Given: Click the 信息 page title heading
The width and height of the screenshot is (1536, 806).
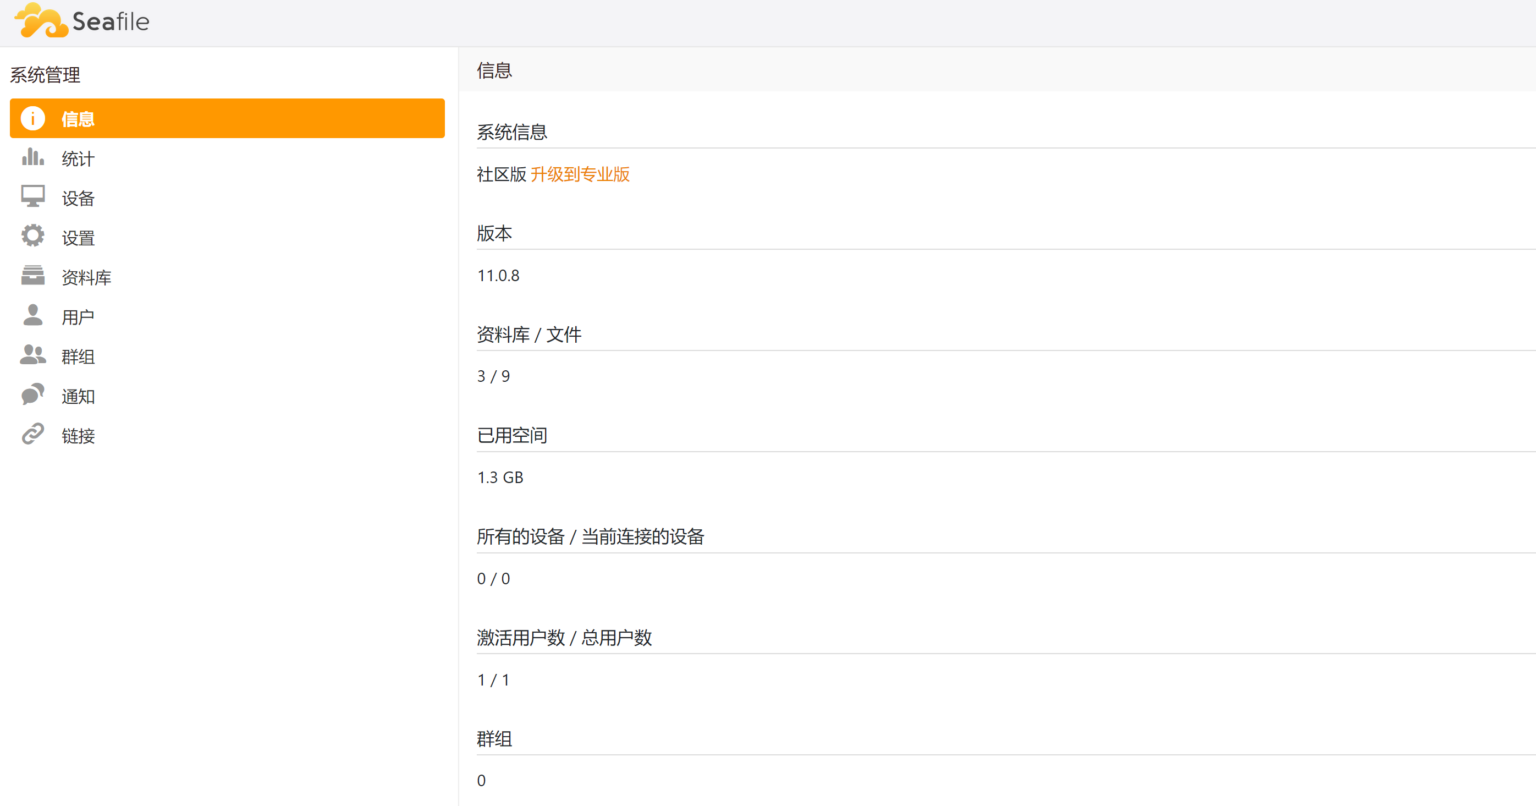Looking at the screenshot, I should coord(493,70).
